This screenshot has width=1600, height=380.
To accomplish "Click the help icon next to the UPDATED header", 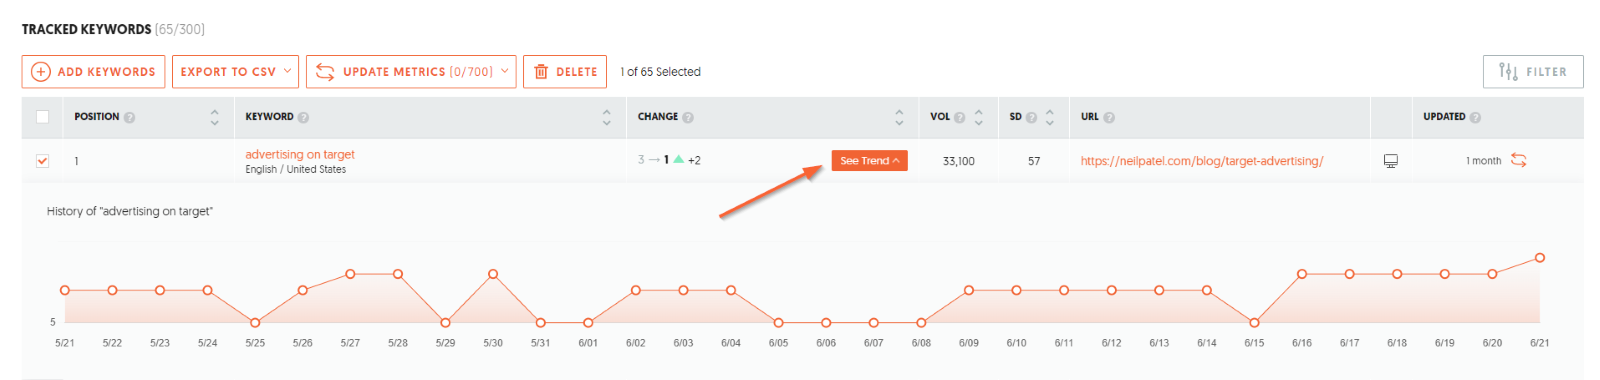I will point(1475,118).
